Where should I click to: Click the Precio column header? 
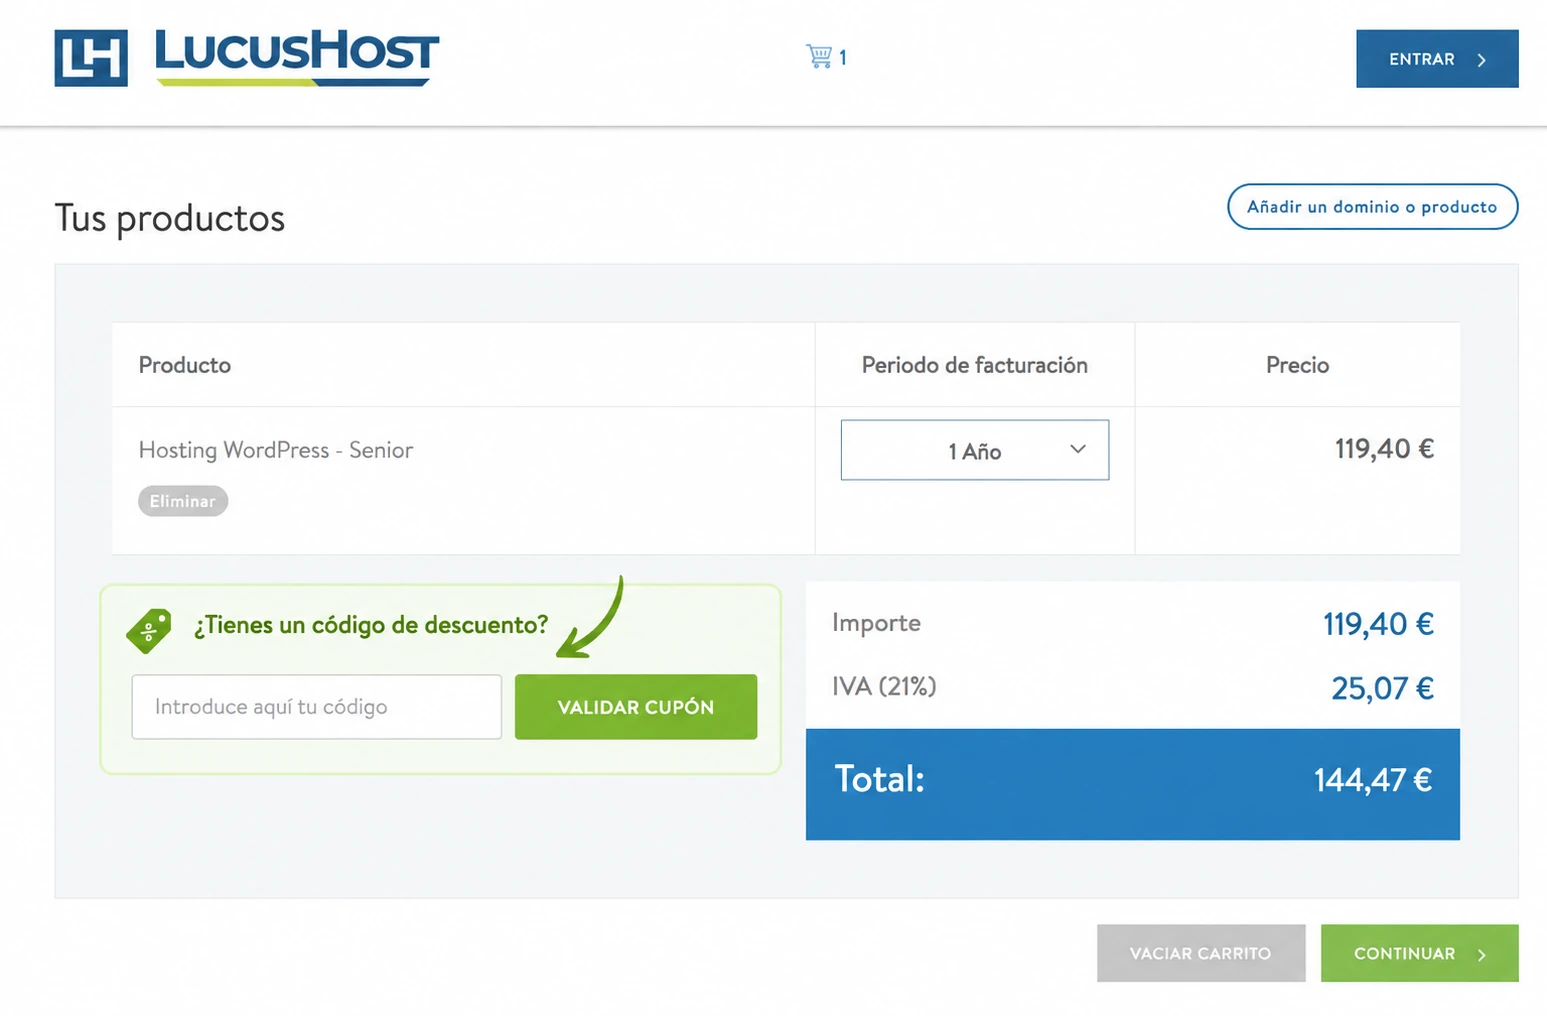point(1297,365)
